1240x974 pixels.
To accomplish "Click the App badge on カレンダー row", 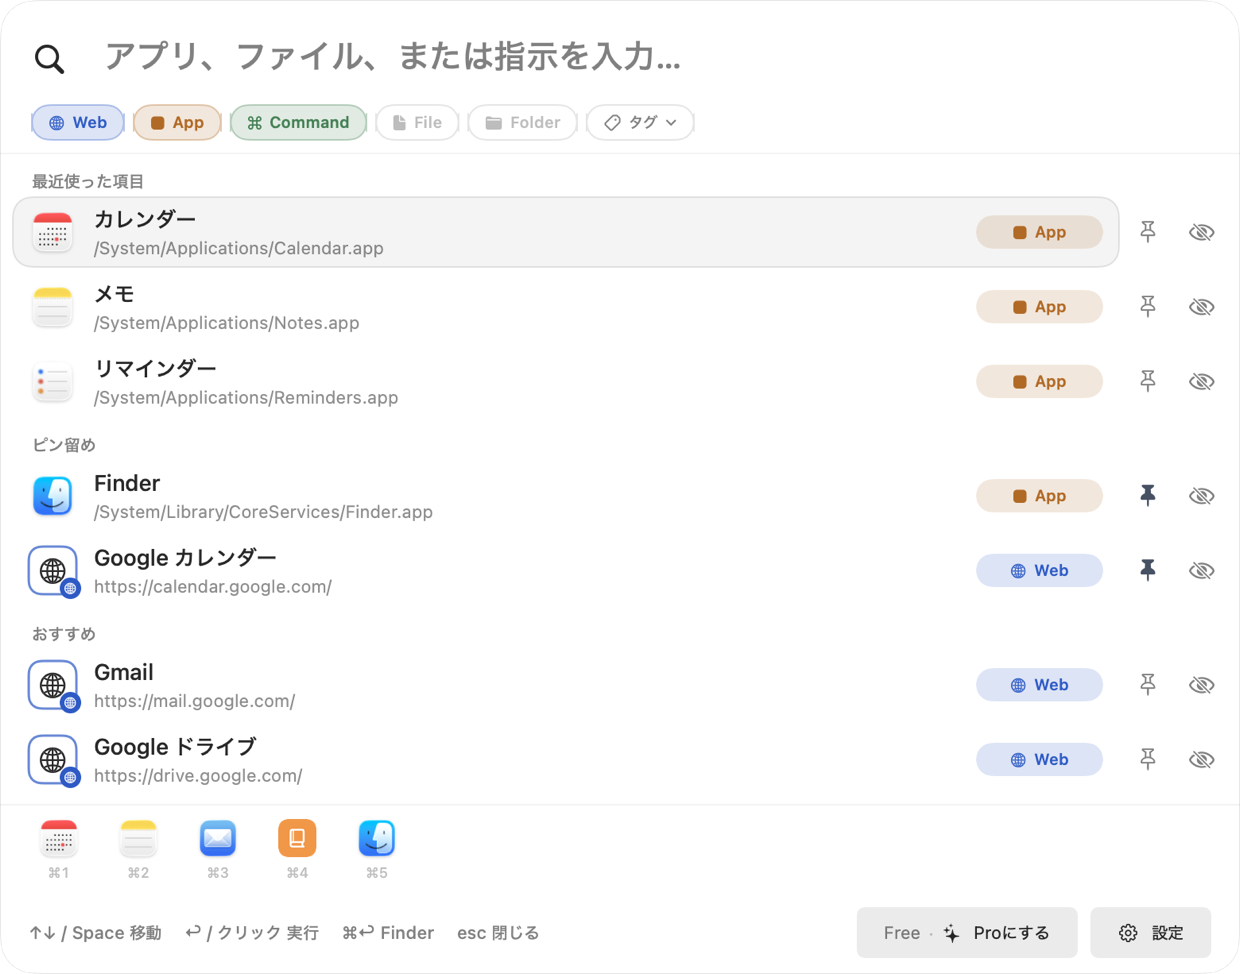I will click(1039, 232).
